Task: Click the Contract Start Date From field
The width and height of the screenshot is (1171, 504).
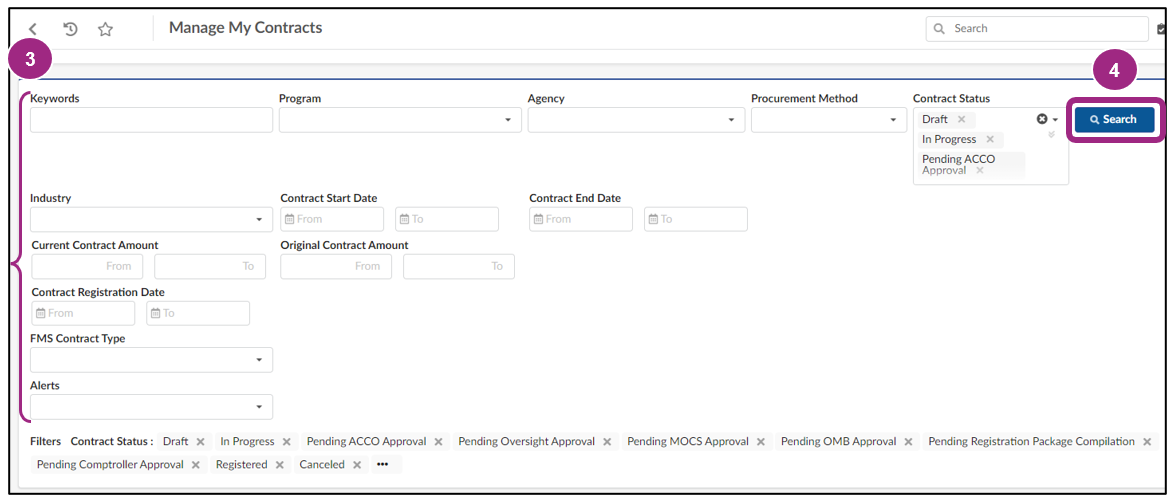Action: click(333, 219)
